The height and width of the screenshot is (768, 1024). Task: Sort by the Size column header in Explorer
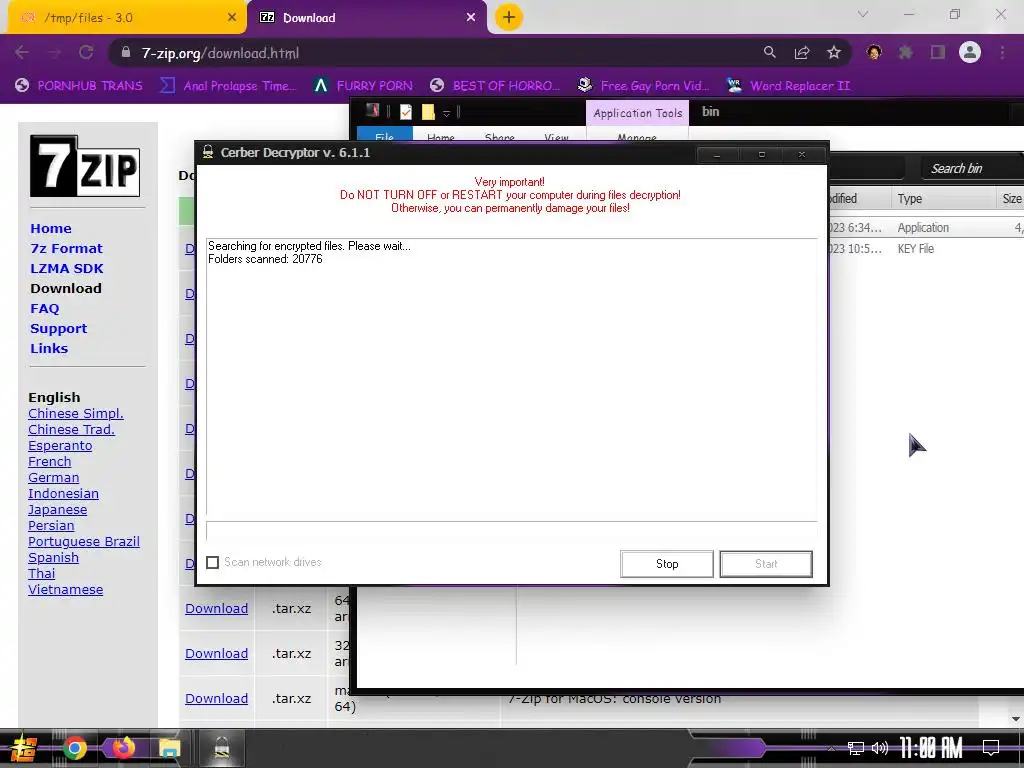pyautogui.click(x=1011, y=199)
